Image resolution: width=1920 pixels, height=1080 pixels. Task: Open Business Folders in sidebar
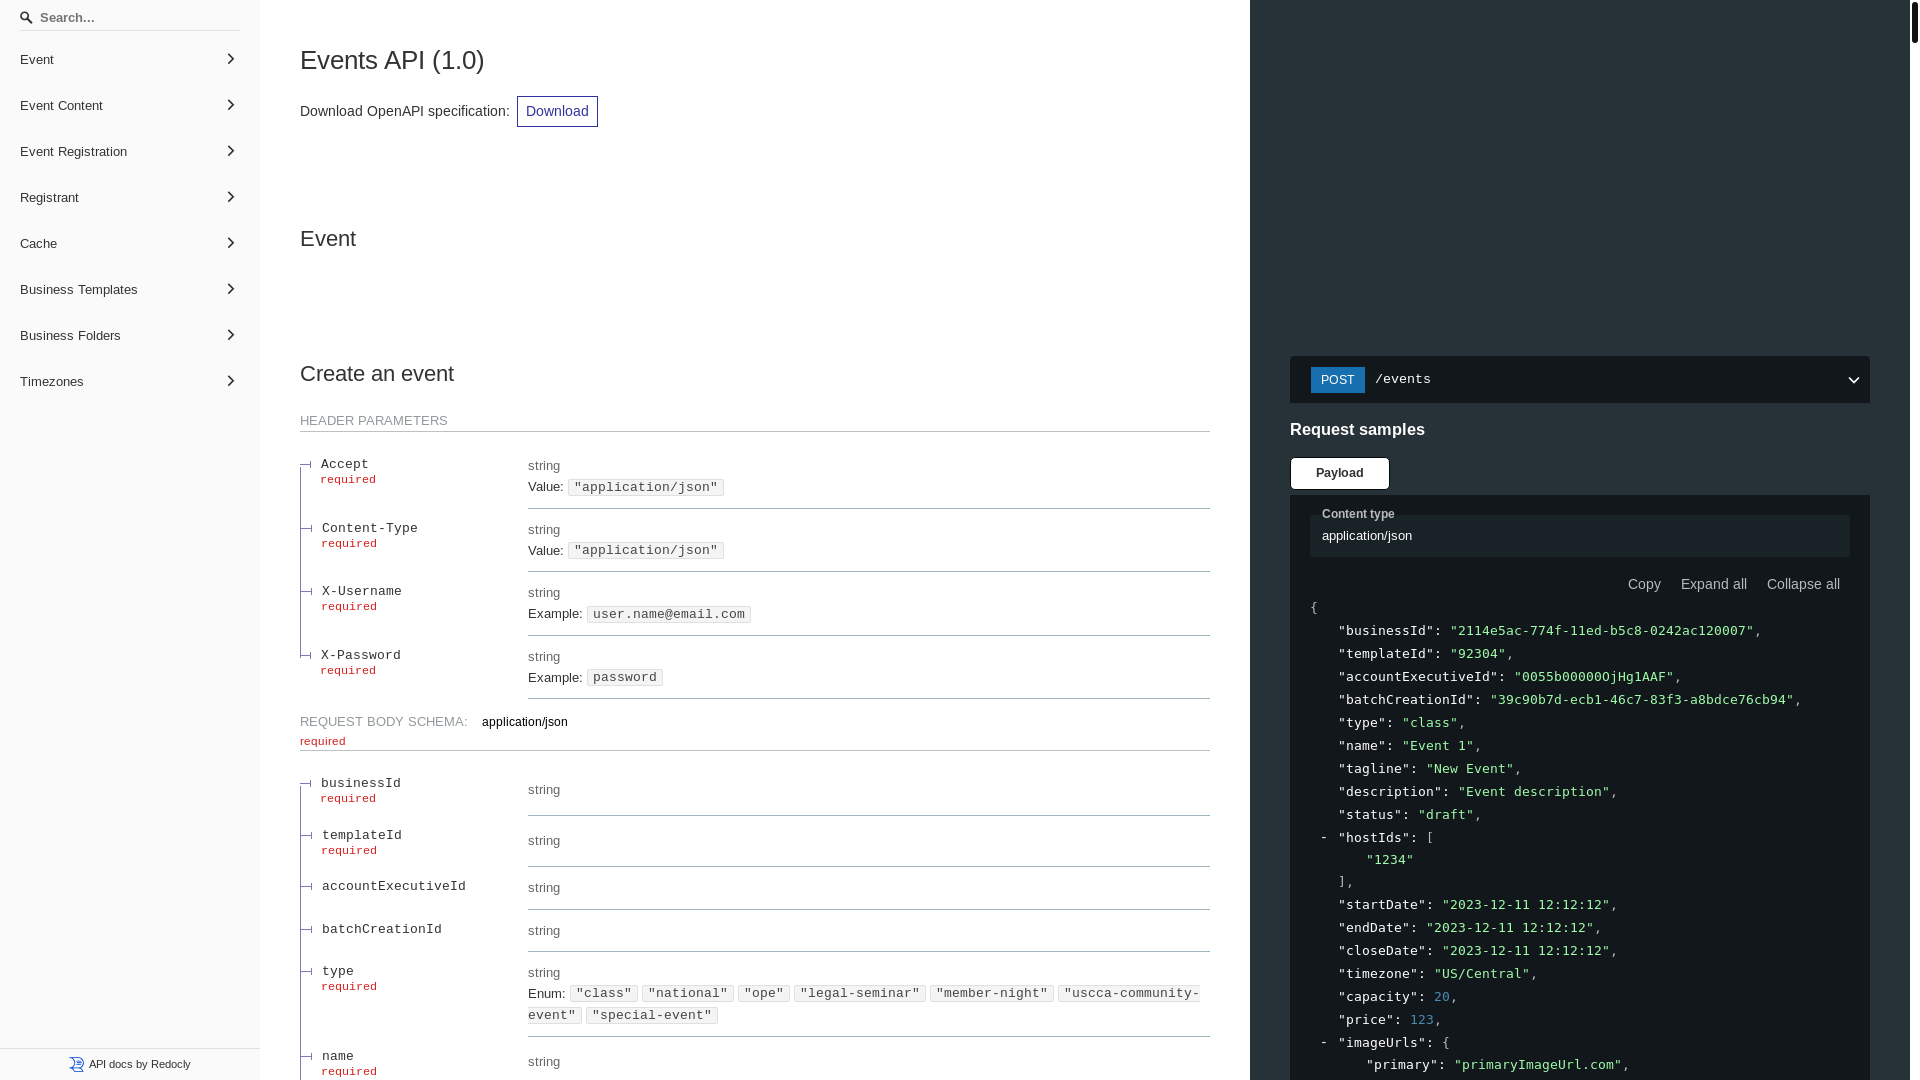pos(130,336)
